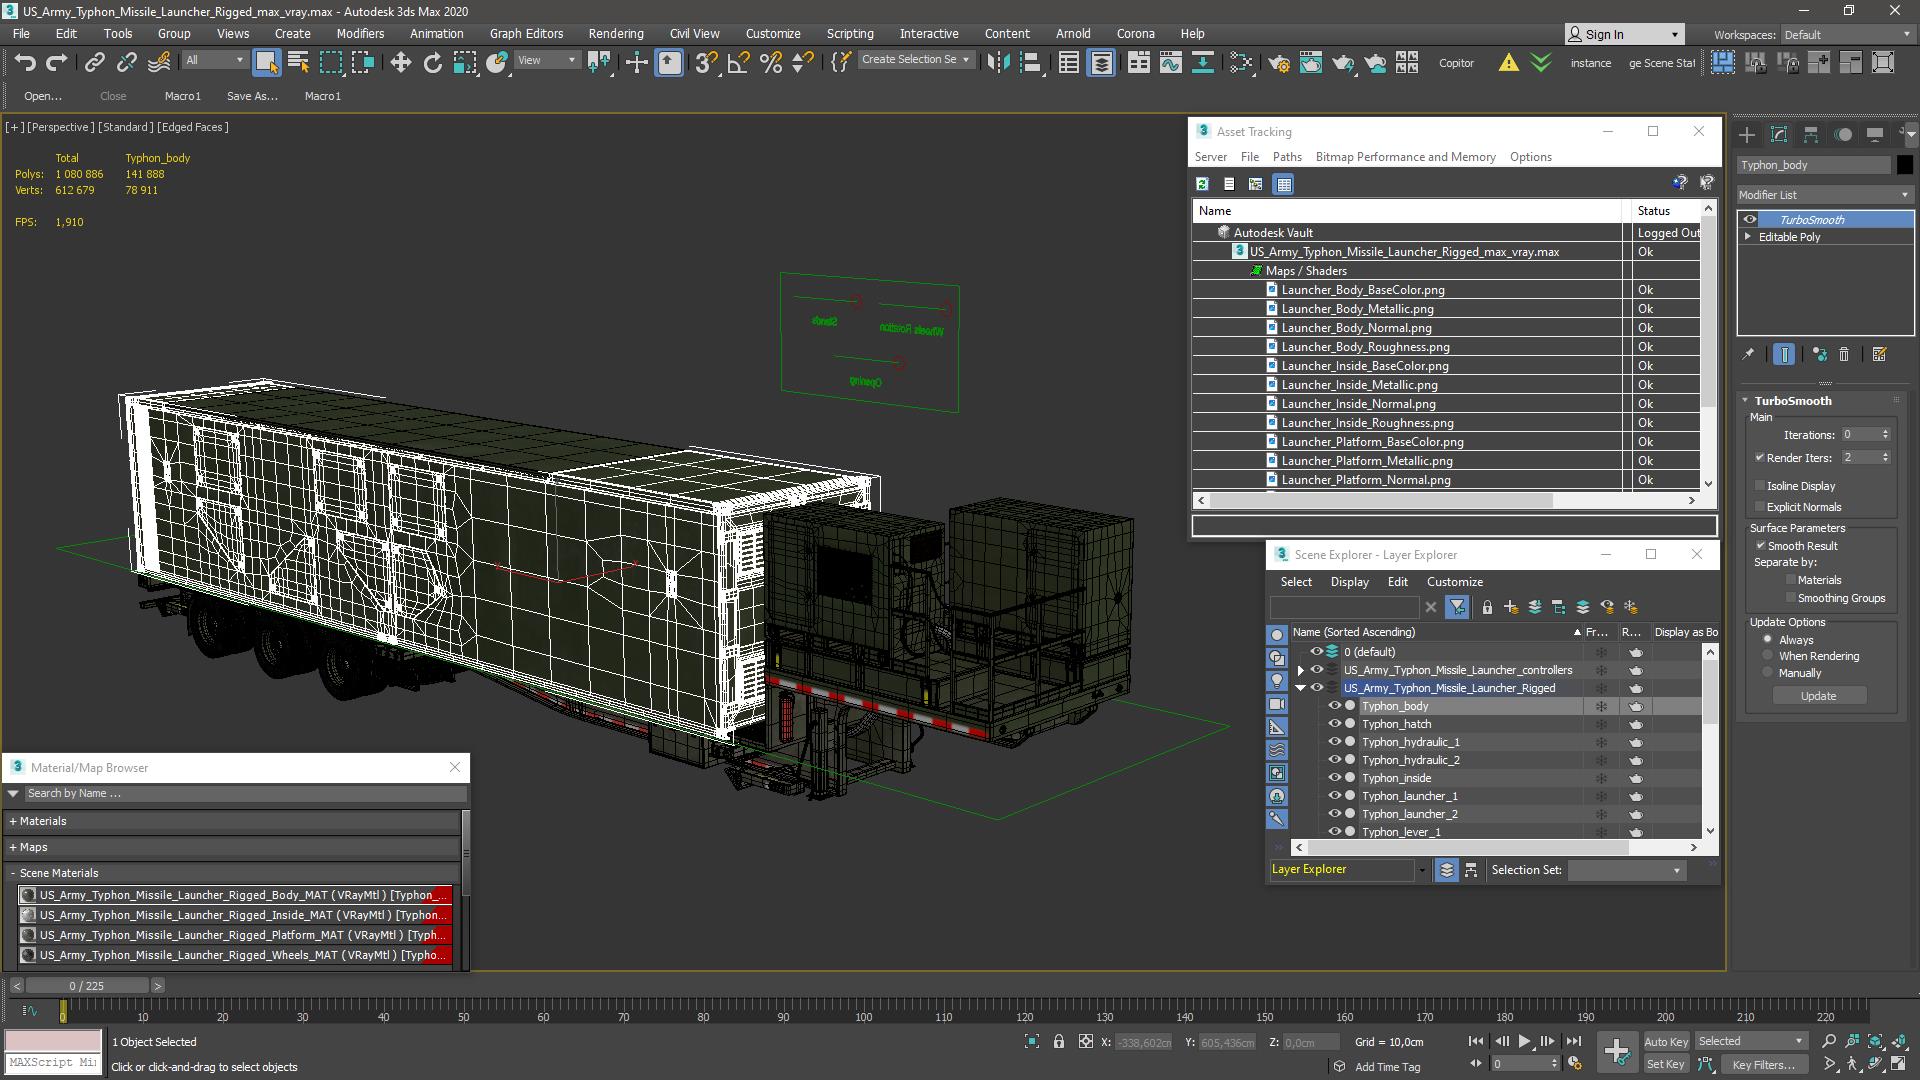Viewport: 1920px width, 1080px height.
Task: Click the yellow warning triangle icon
Action: pyautogui.click(x=1508, y=63)
